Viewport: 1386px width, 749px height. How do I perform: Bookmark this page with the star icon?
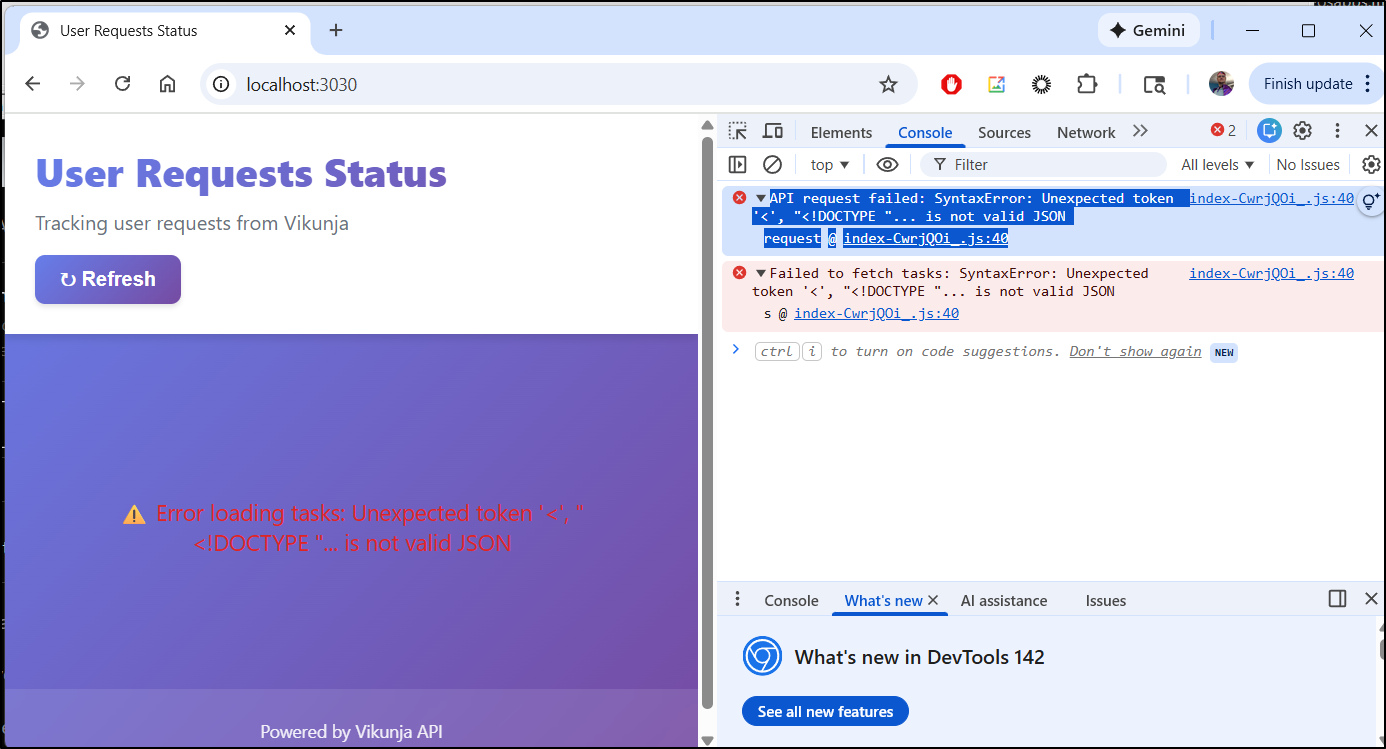[x=888, y=85]
